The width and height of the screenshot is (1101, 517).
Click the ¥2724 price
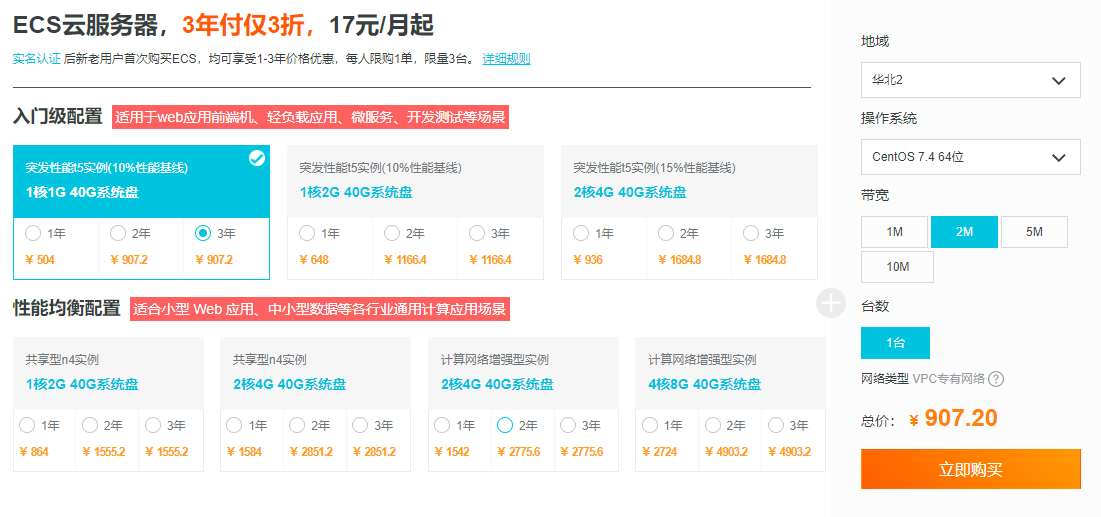coord(660,452)
